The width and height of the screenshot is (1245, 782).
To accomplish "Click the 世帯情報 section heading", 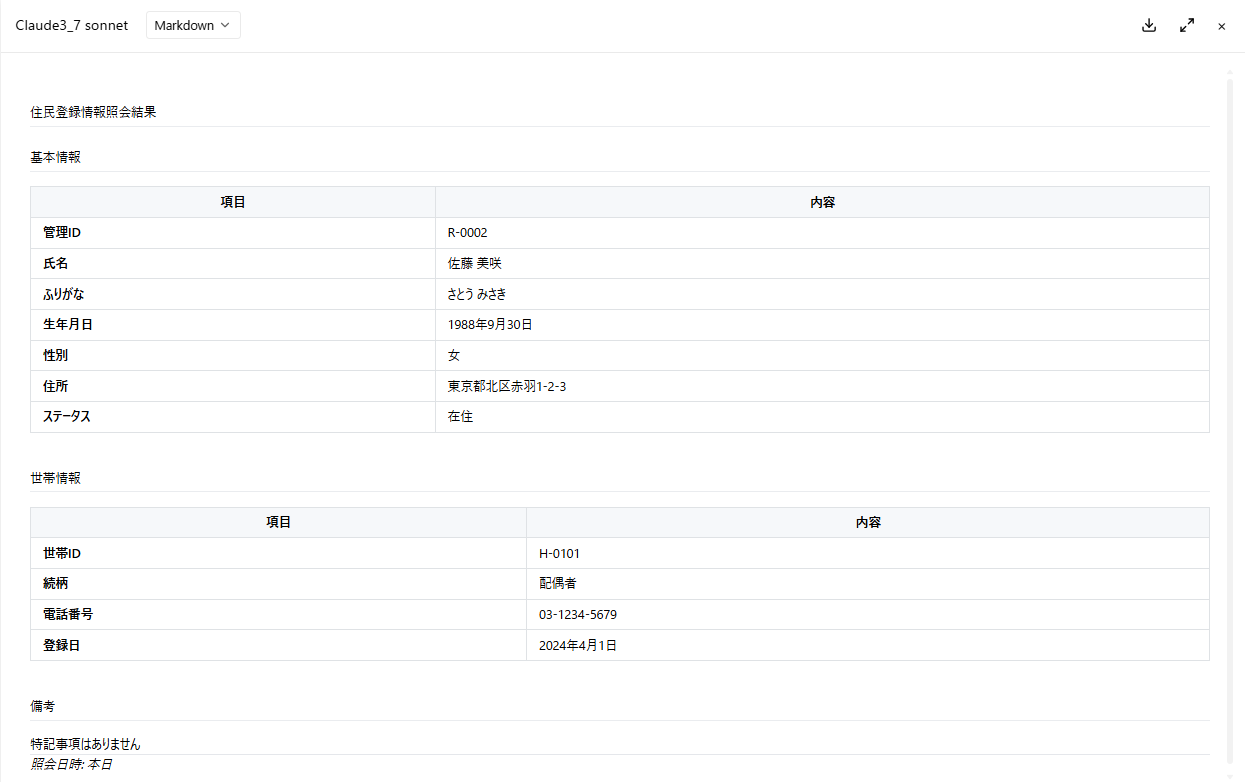I will coord(55,478).
